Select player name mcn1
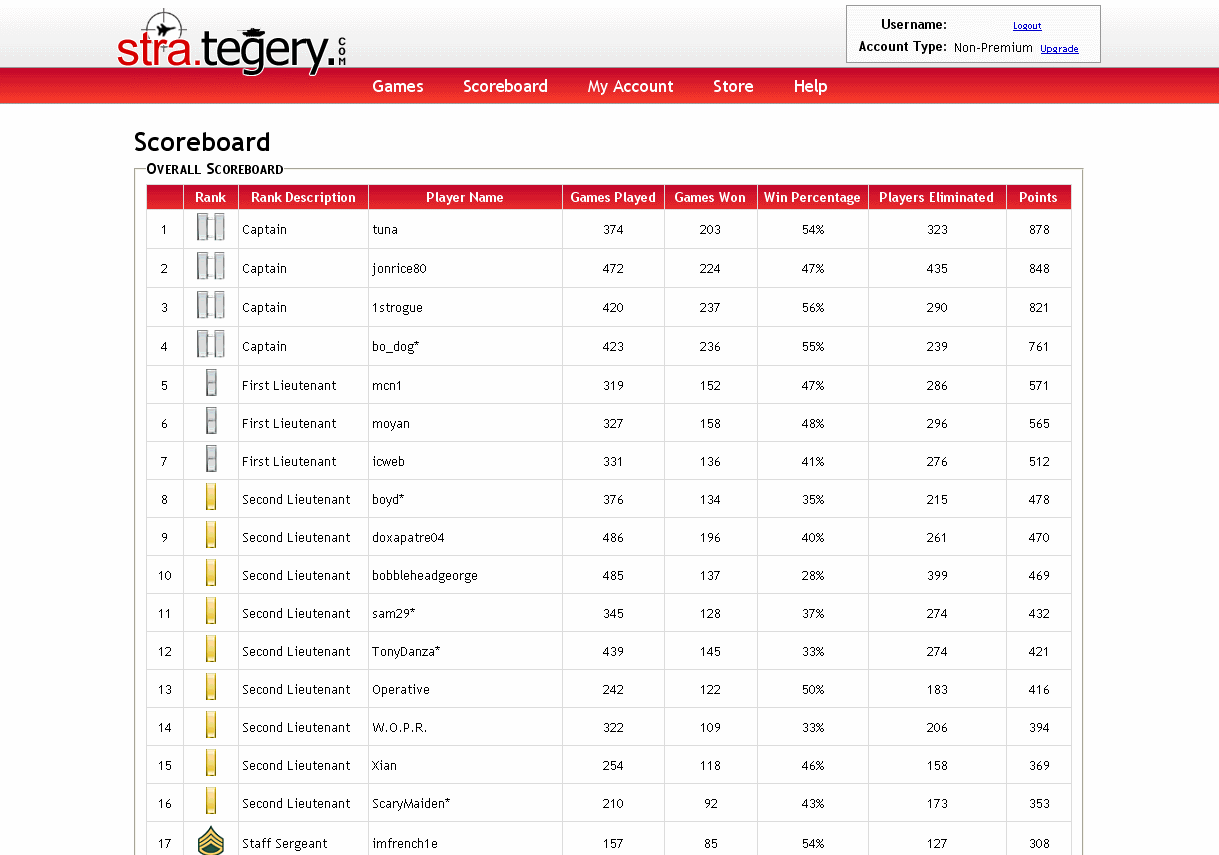The width and height of the screenshot is (1219, 855). pos(387,385)
